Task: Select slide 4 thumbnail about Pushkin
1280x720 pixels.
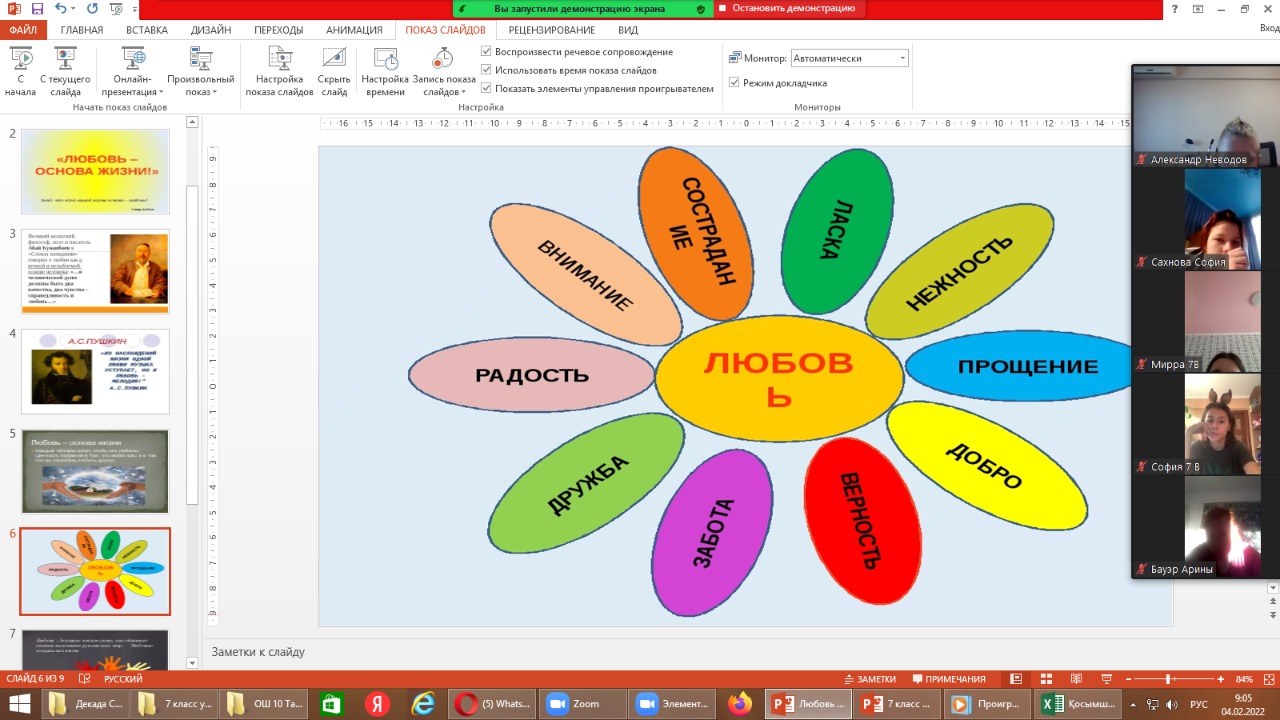Action: click(95, 371)
